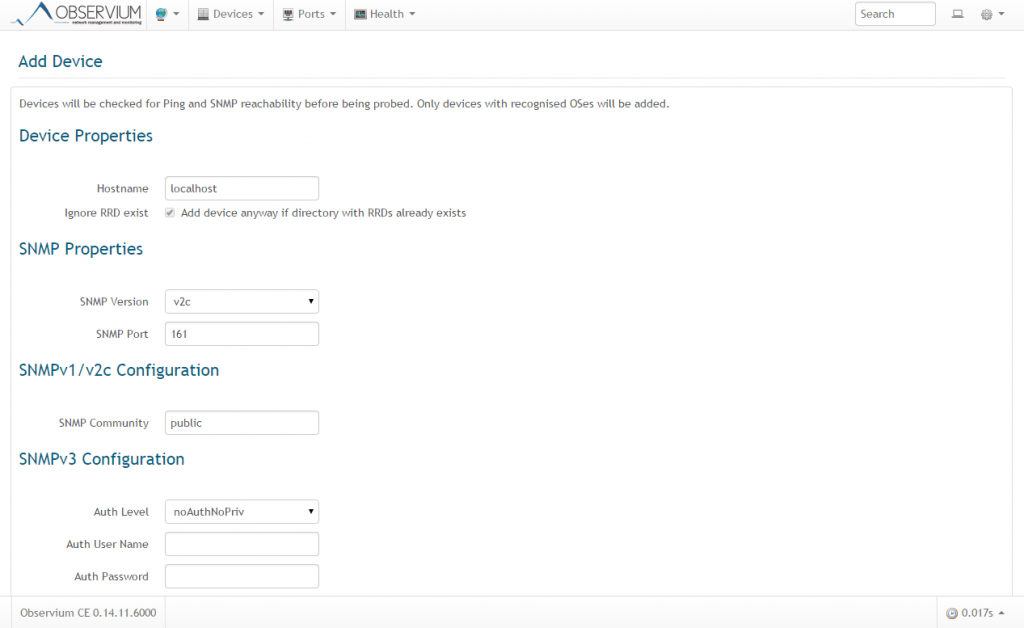Click into the SNMP Port field
Image resolution: width=1024 pixels, height=628 pixels.
(x=241, y=334)
